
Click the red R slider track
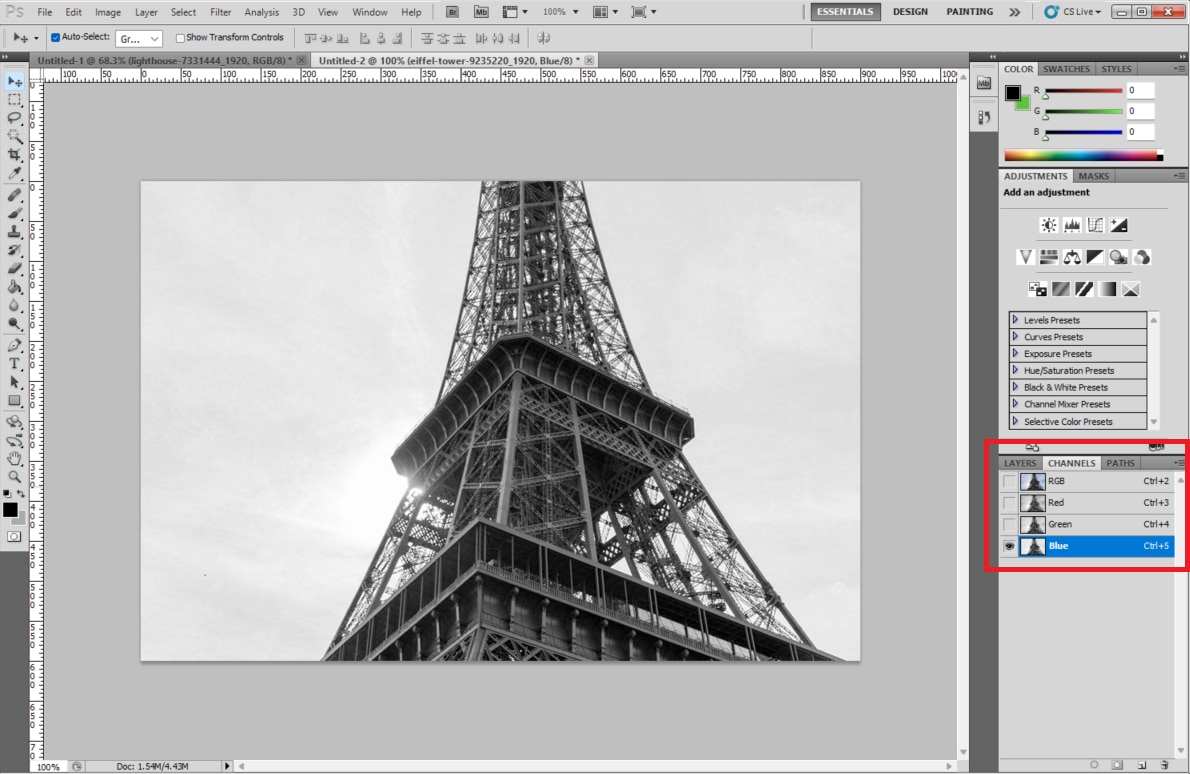1083,91
